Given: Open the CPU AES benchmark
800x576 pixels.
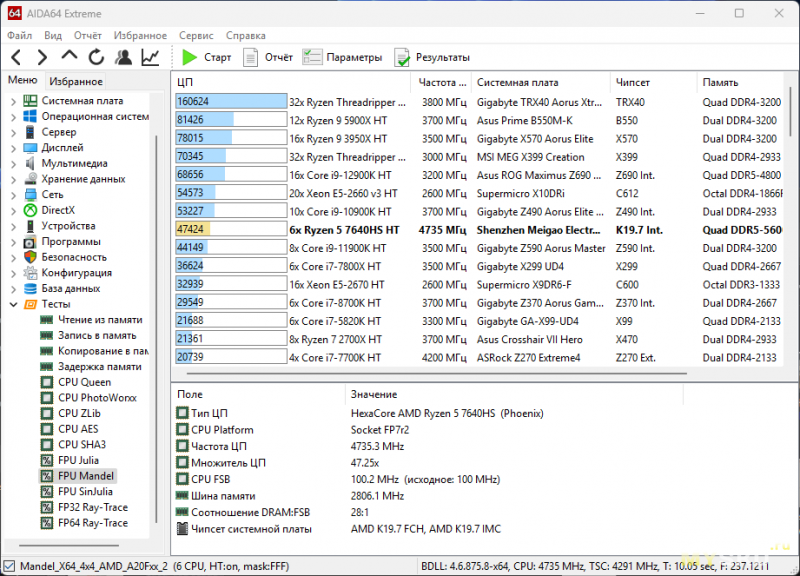Looking at the screenshot, I should (78, 429).
